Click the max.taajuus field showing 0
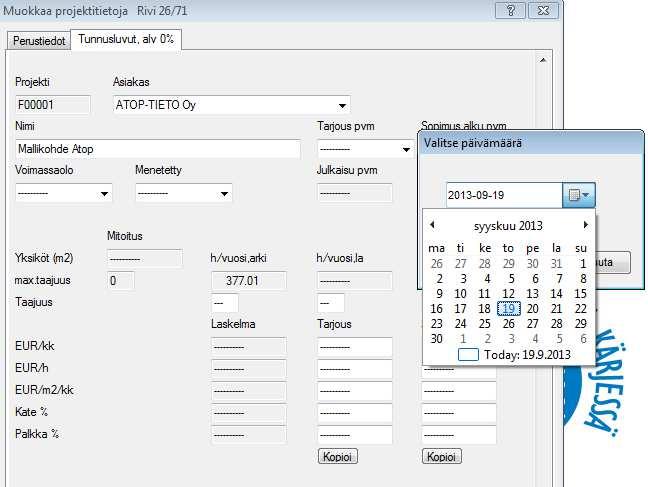Screen dimensions: 648x487 tap(120, 281)
